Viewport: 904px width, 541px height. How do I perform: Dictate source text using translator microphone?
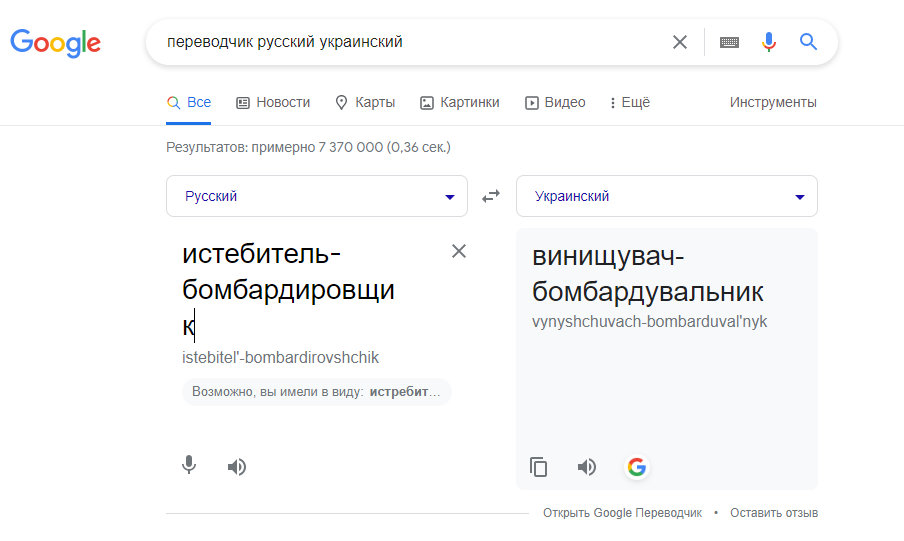[x=189, y=465]
